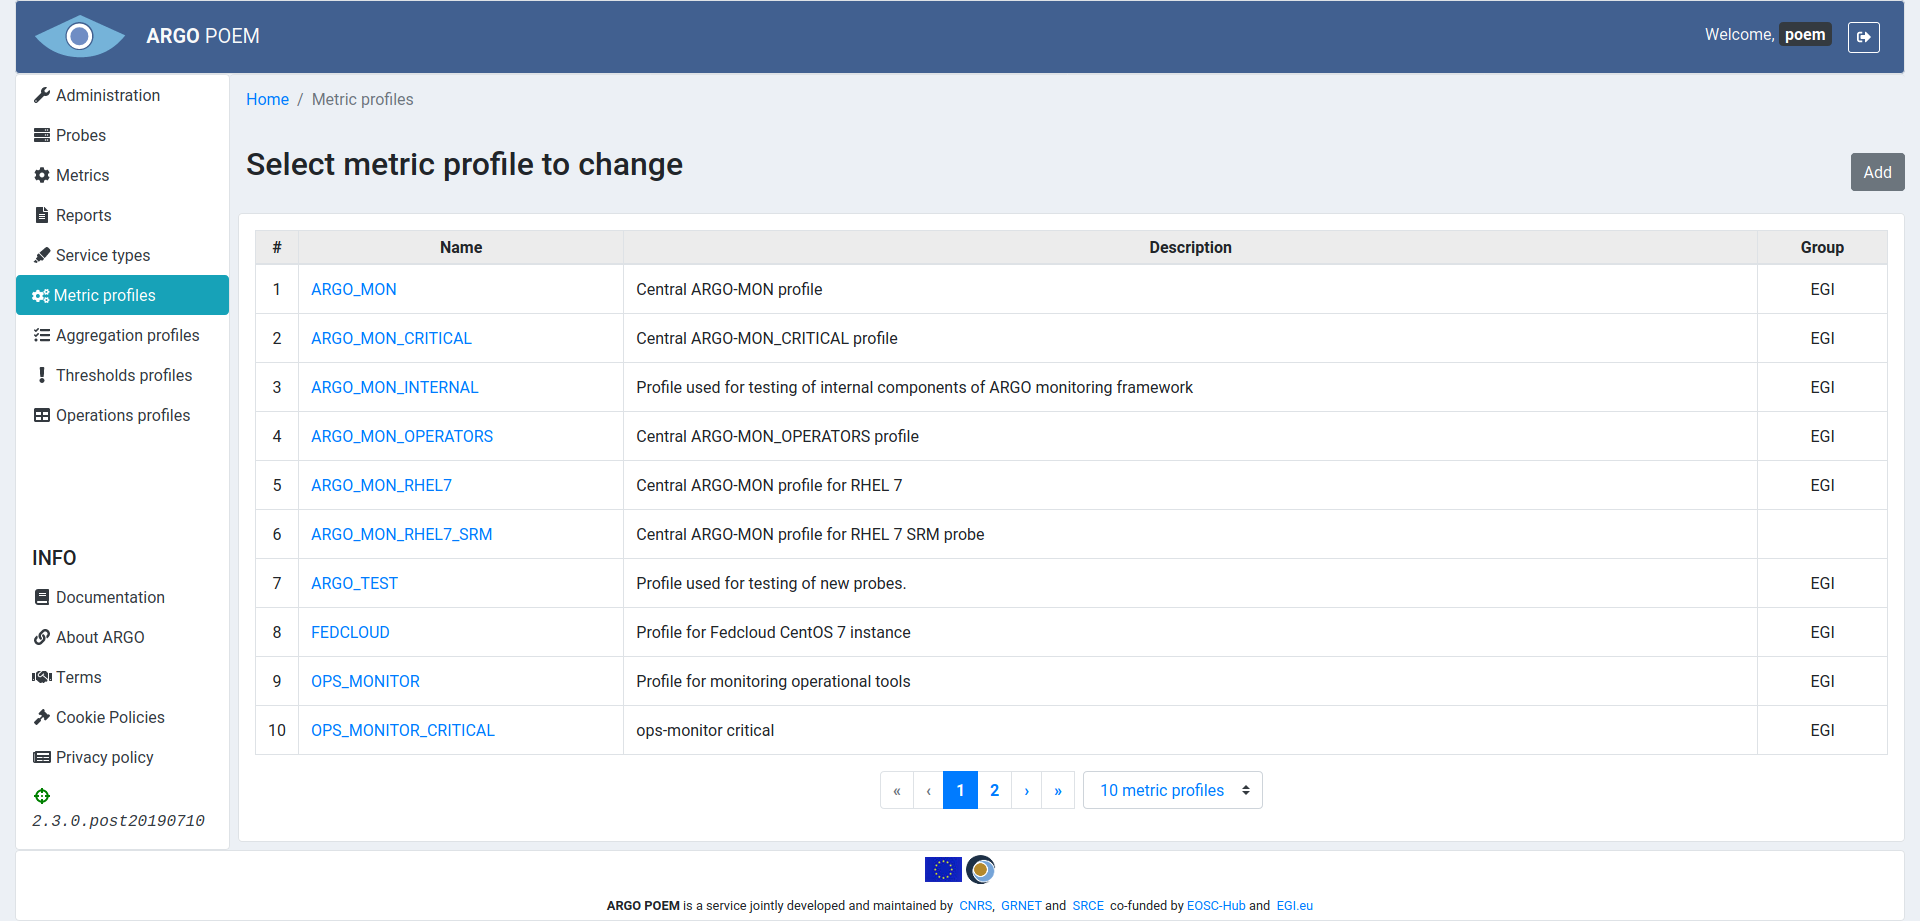Click the Privacy policy card icon
The image size is (1920, 921).
(x=42, y=757)
